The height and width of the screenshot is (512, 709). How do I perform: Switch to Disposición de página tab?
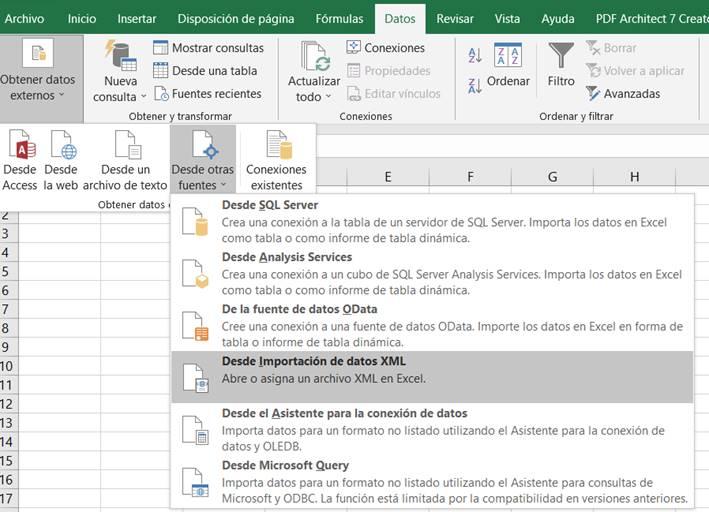pos(236,19)
